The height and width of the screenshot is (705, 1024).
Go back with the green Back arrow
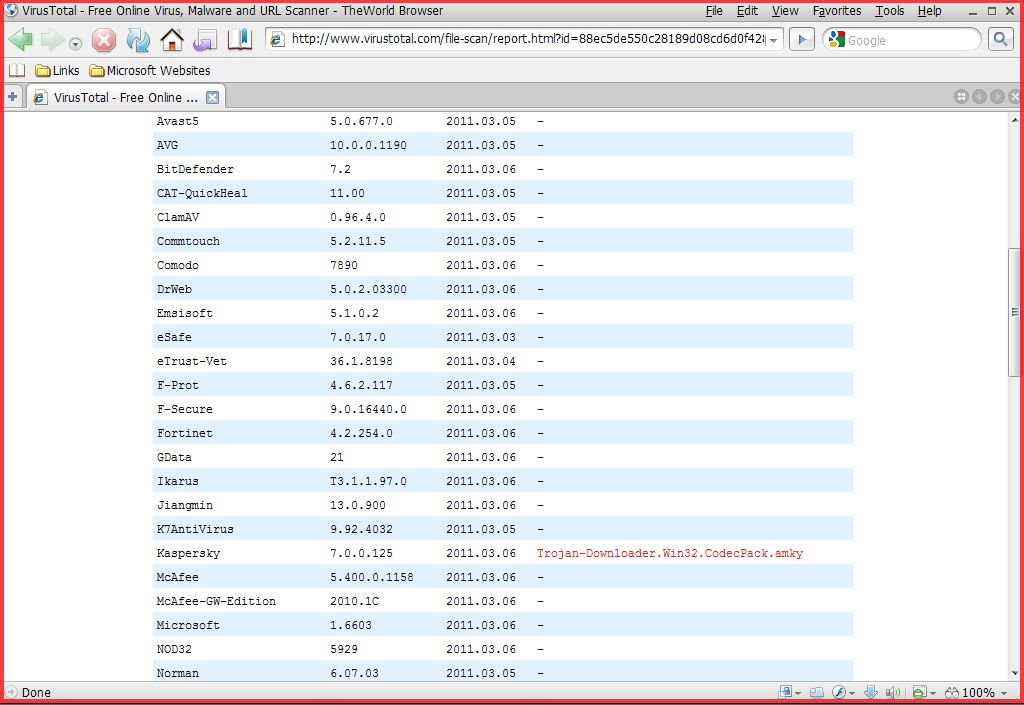pos(21,40)
